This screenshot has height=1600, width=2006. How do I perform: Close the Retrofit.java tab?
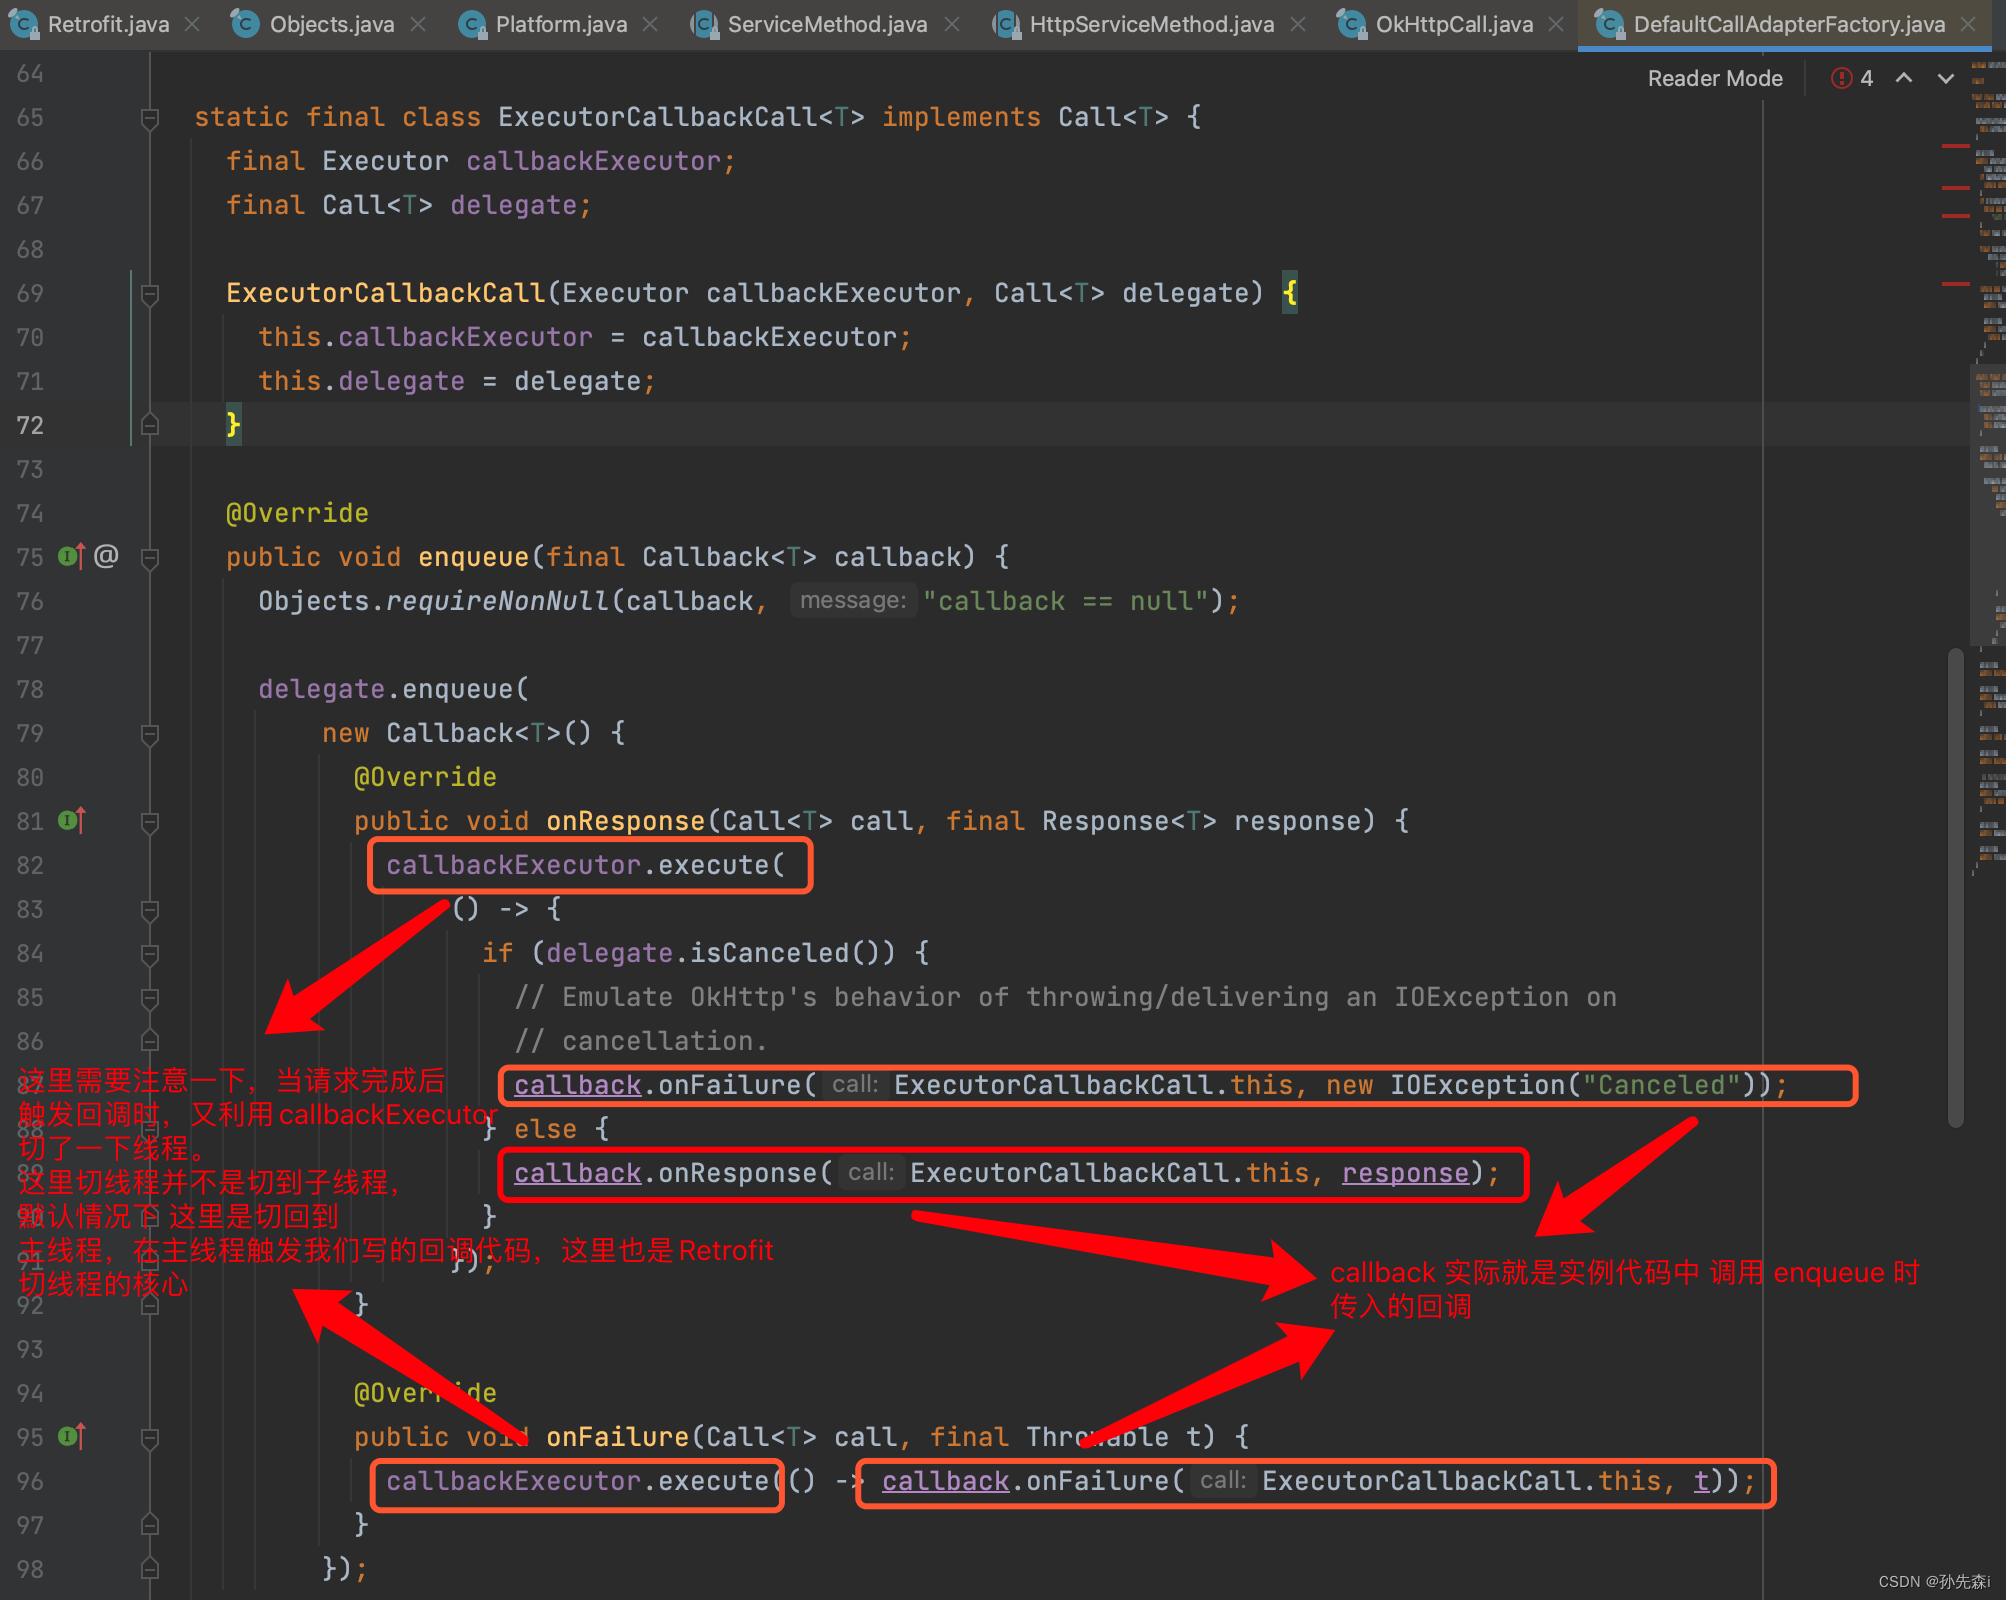[192, 24]
